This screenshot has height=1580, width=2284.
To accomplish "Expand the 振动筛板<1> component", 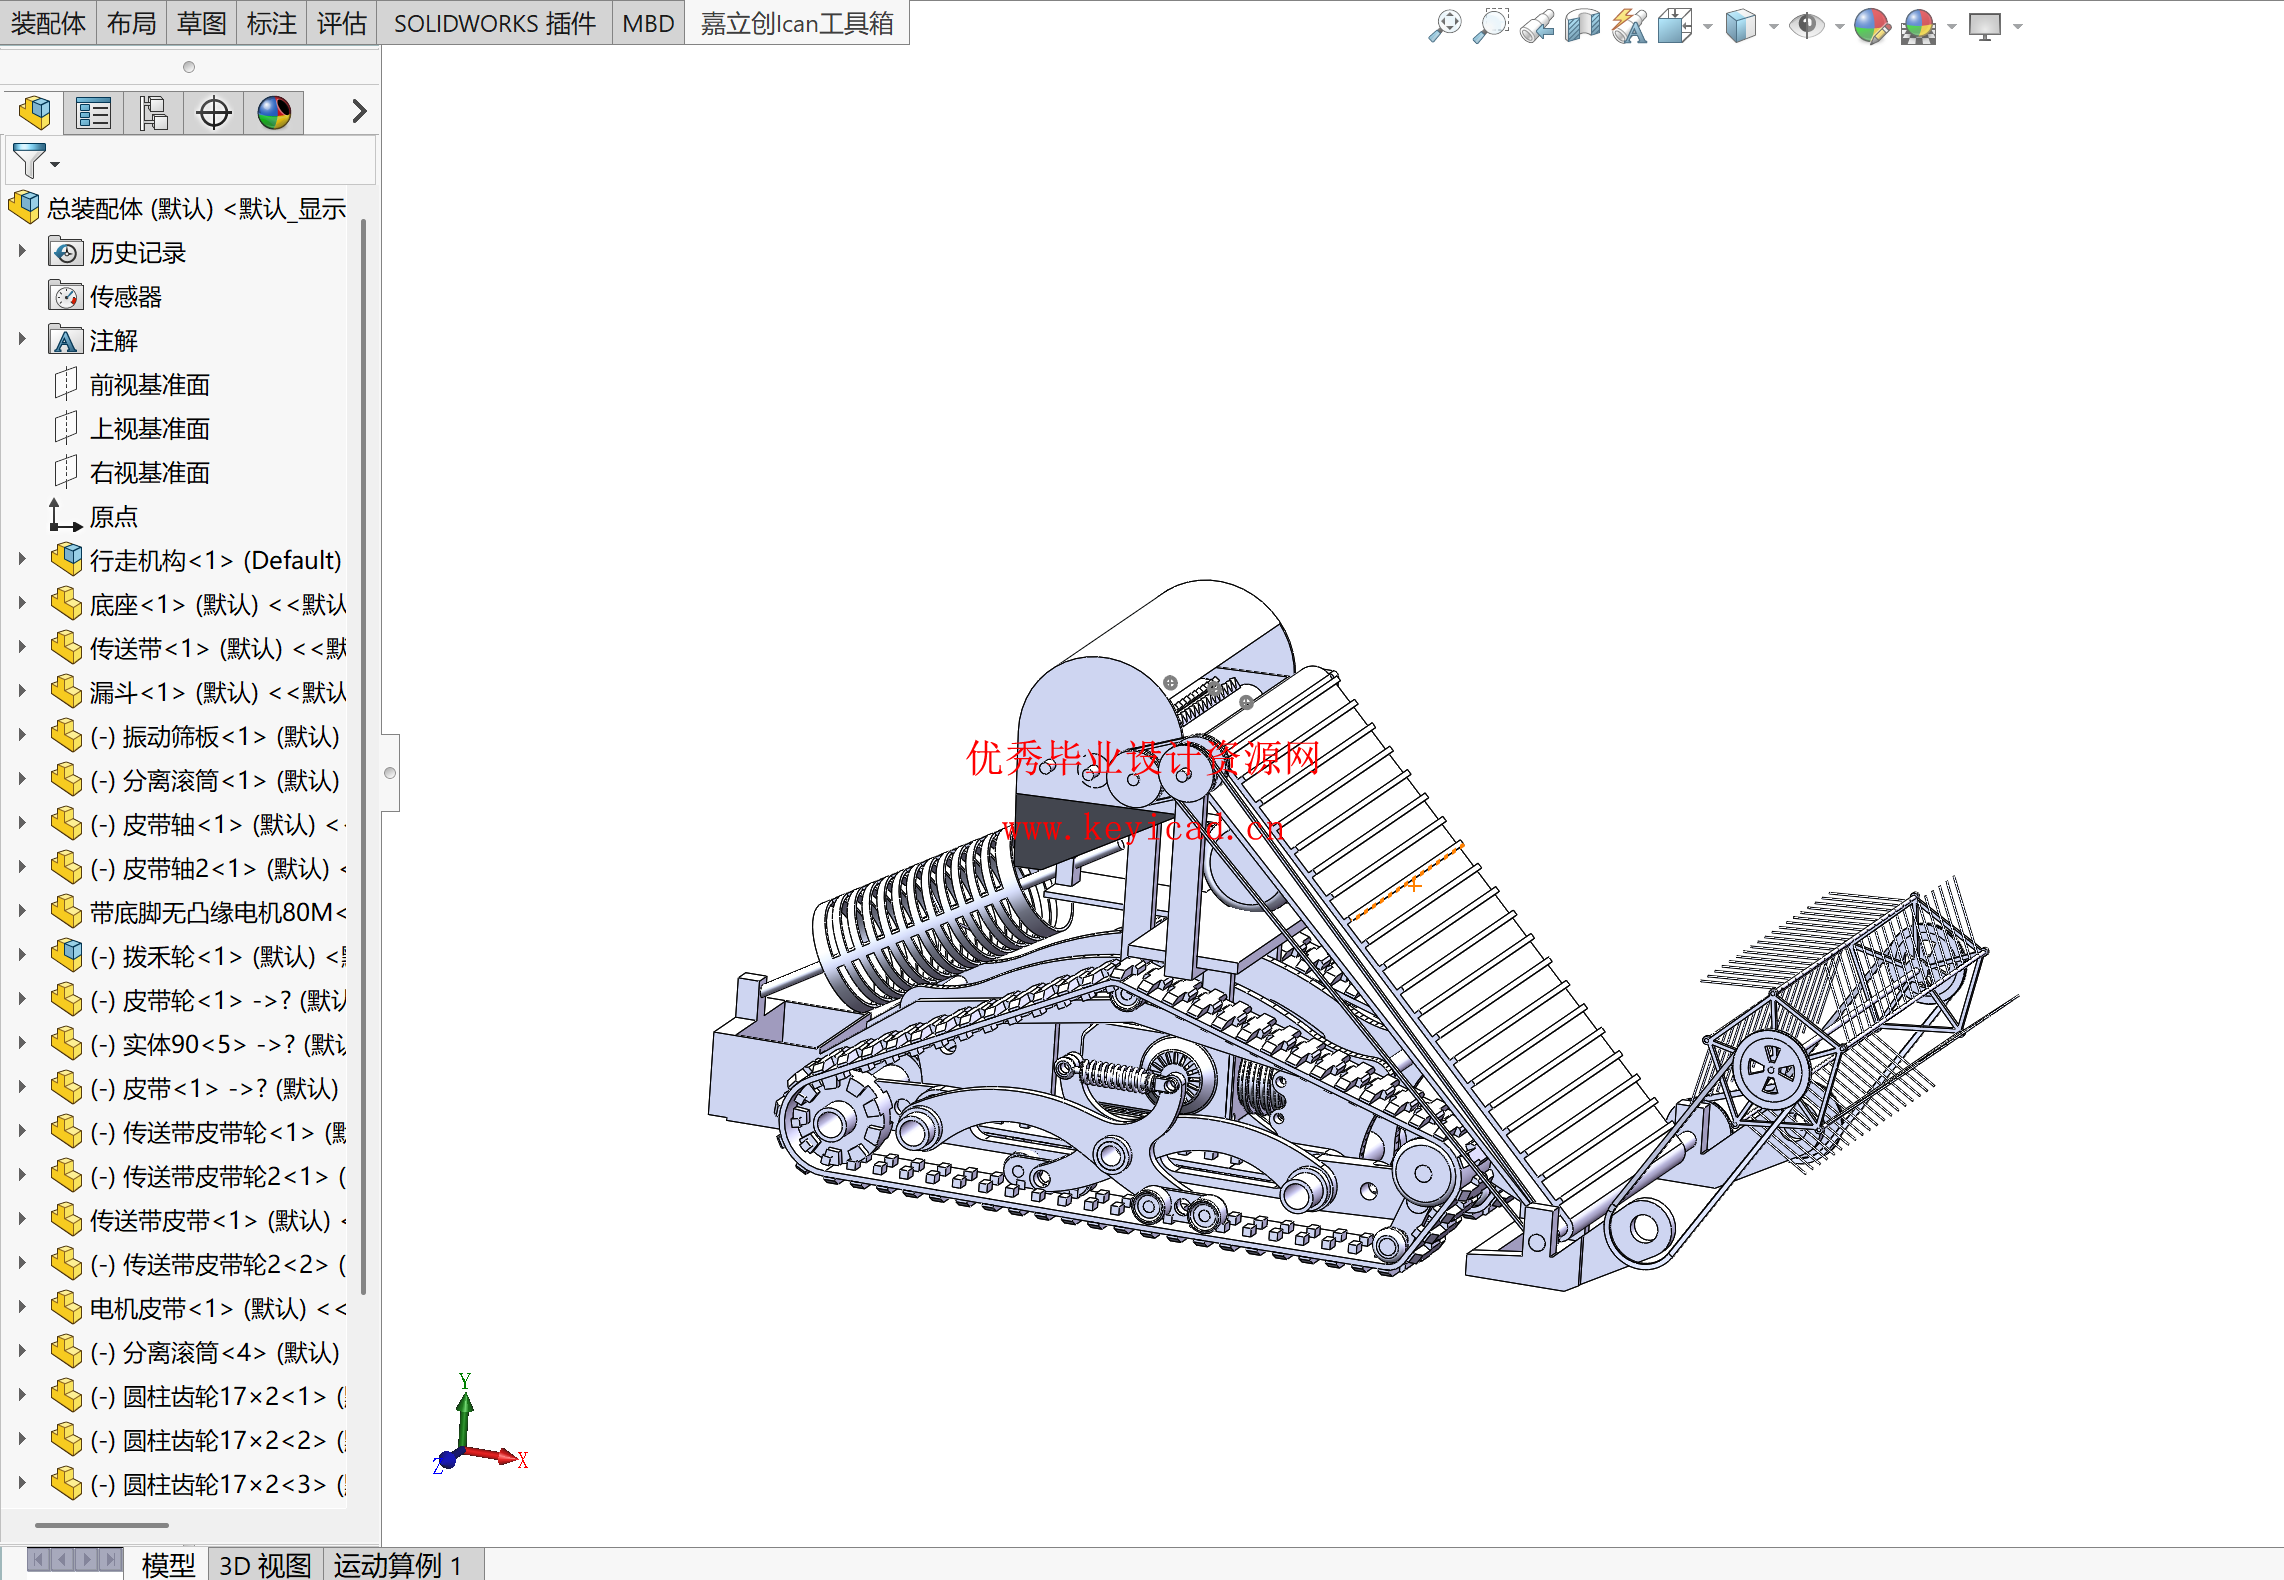I will pos(22,736).
